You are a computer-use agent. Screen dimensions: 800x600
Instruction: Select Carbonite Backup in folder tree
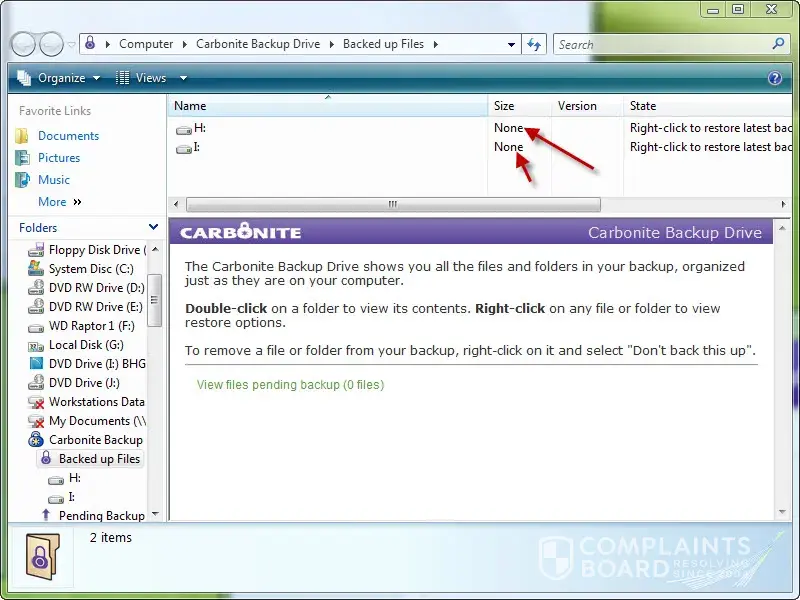[x=86, y=440]
